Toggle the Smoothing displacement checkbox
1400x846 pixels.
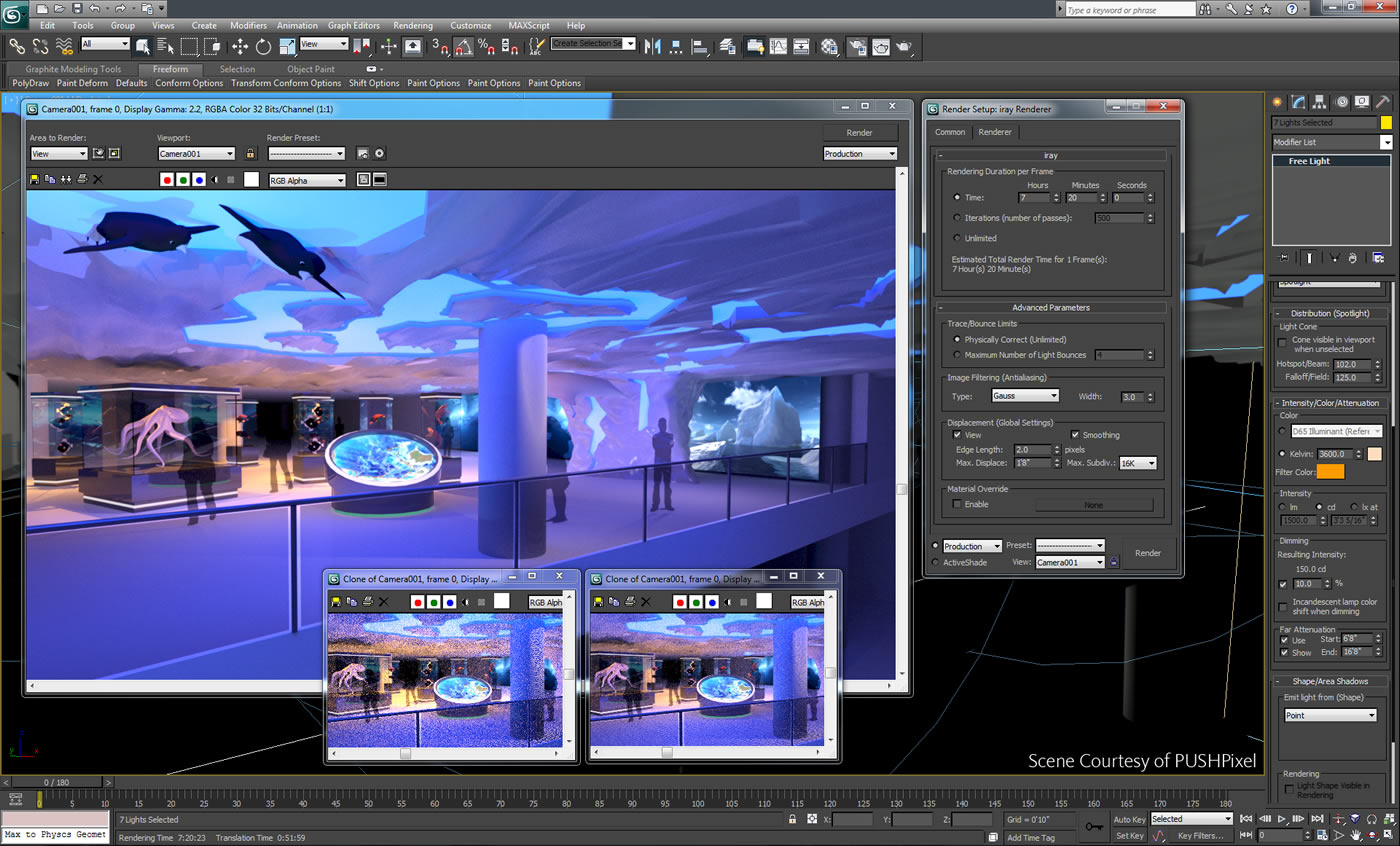[x=1075, y=435]
